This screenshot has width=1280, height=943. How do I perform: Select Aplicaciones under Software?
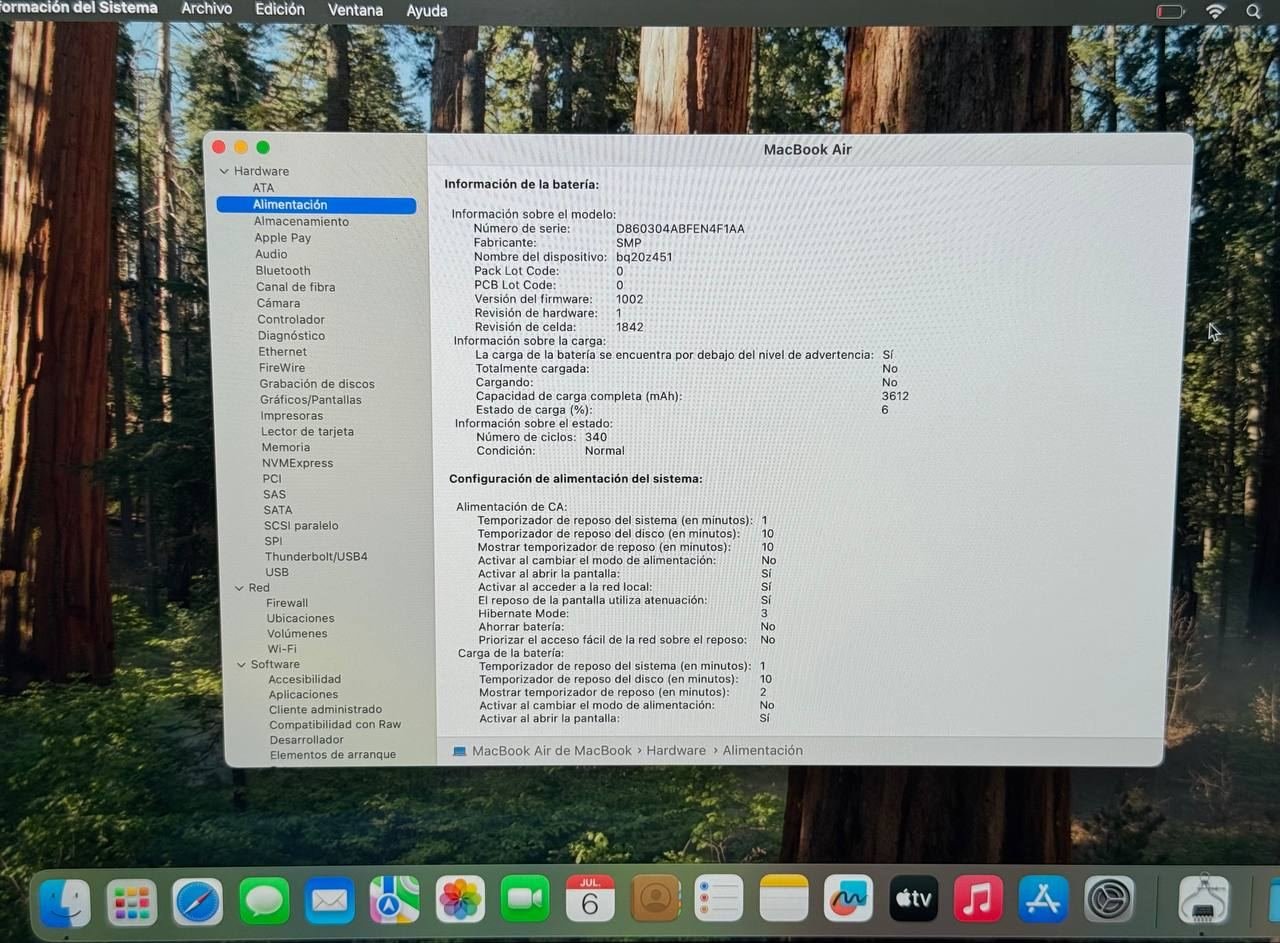click(x=303, y=694)
